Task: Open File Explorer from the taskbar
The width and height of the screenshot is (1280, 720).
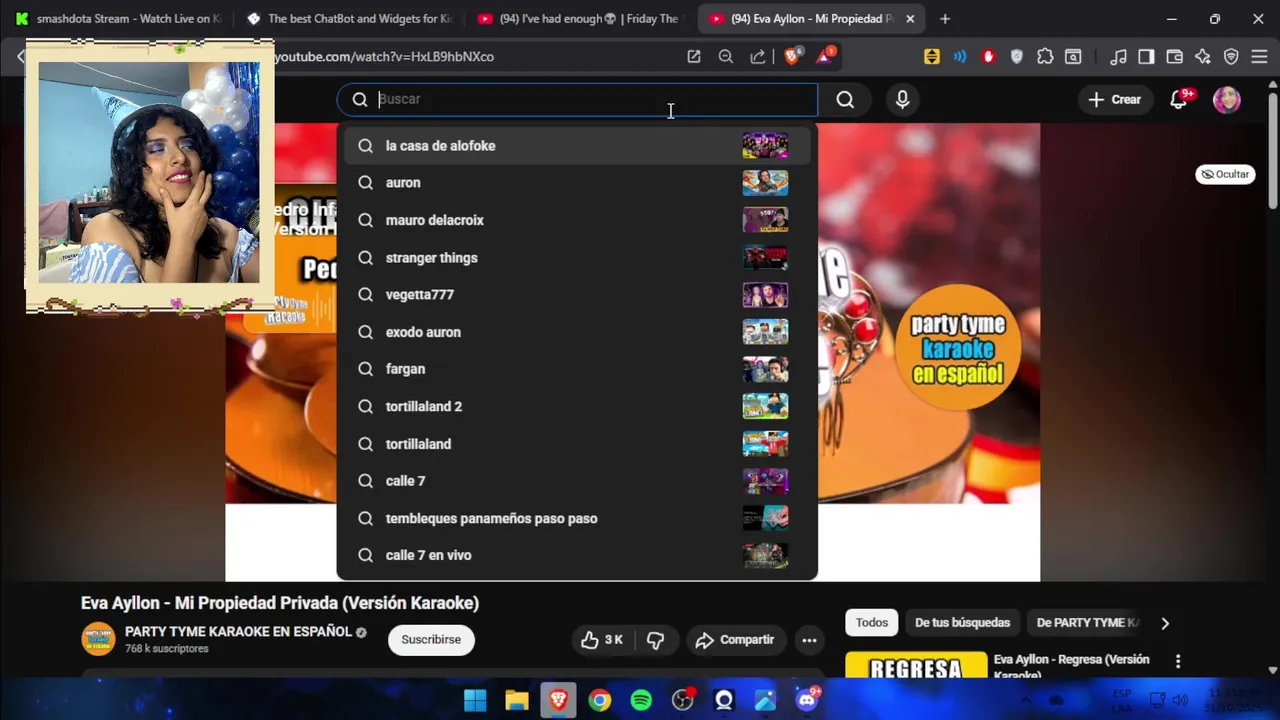Action: 516,700
